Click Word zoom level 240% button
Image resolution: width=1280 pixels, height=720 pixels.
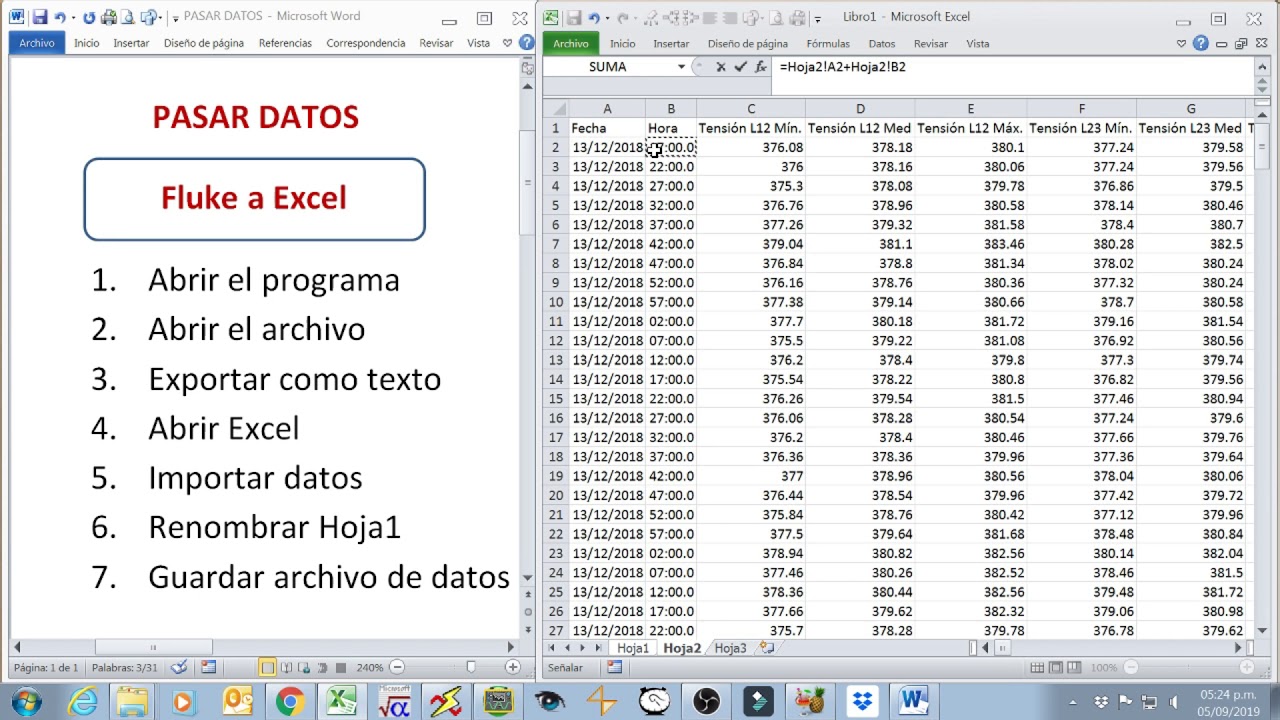370,667
